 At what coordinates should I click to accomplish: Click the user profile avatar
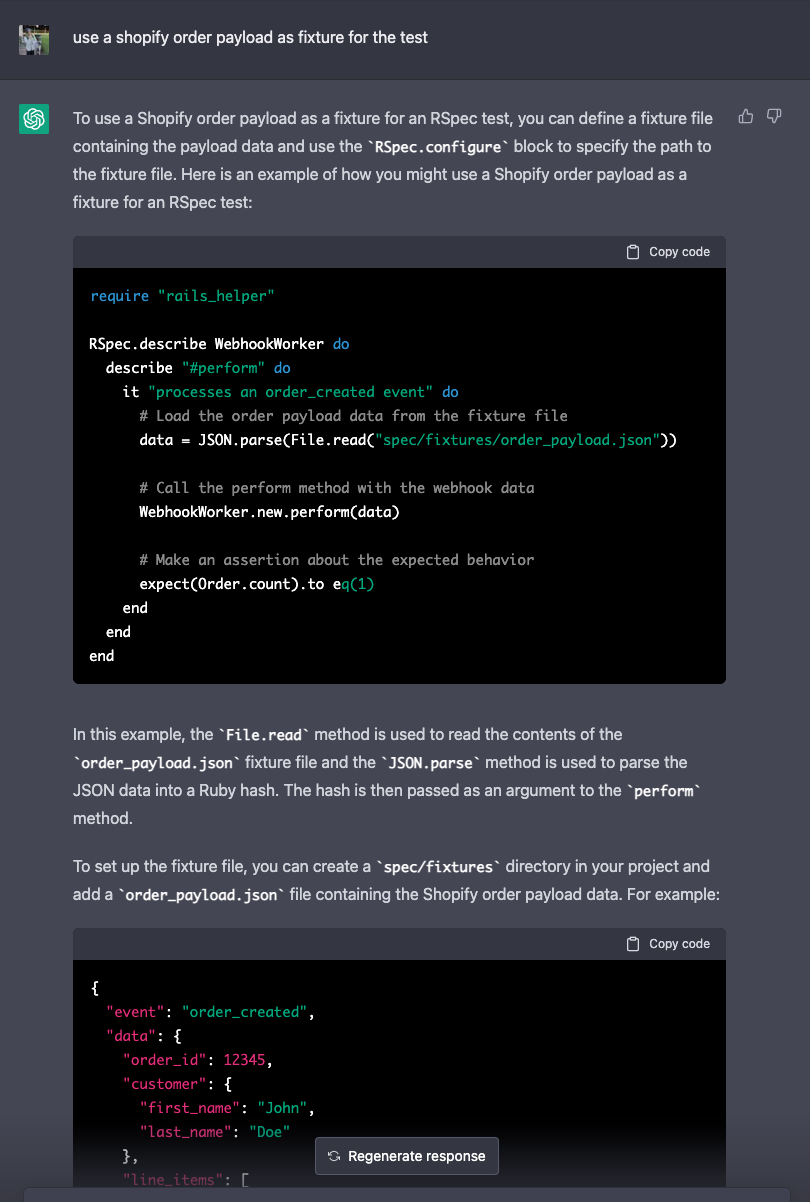tap(34, 39)
